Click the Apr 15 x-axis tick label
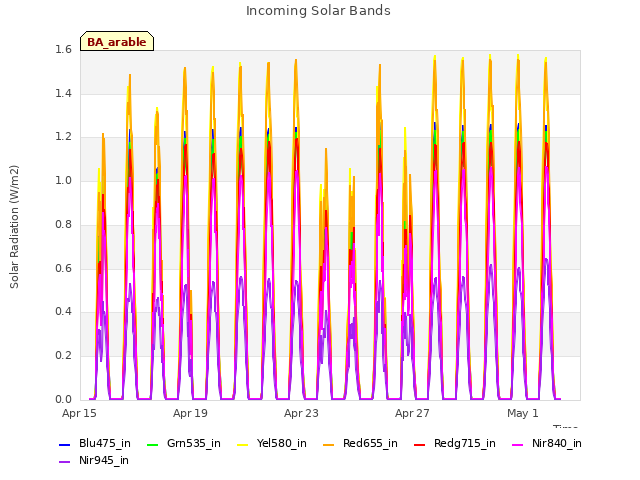640x480 pixels. (79, 413)
